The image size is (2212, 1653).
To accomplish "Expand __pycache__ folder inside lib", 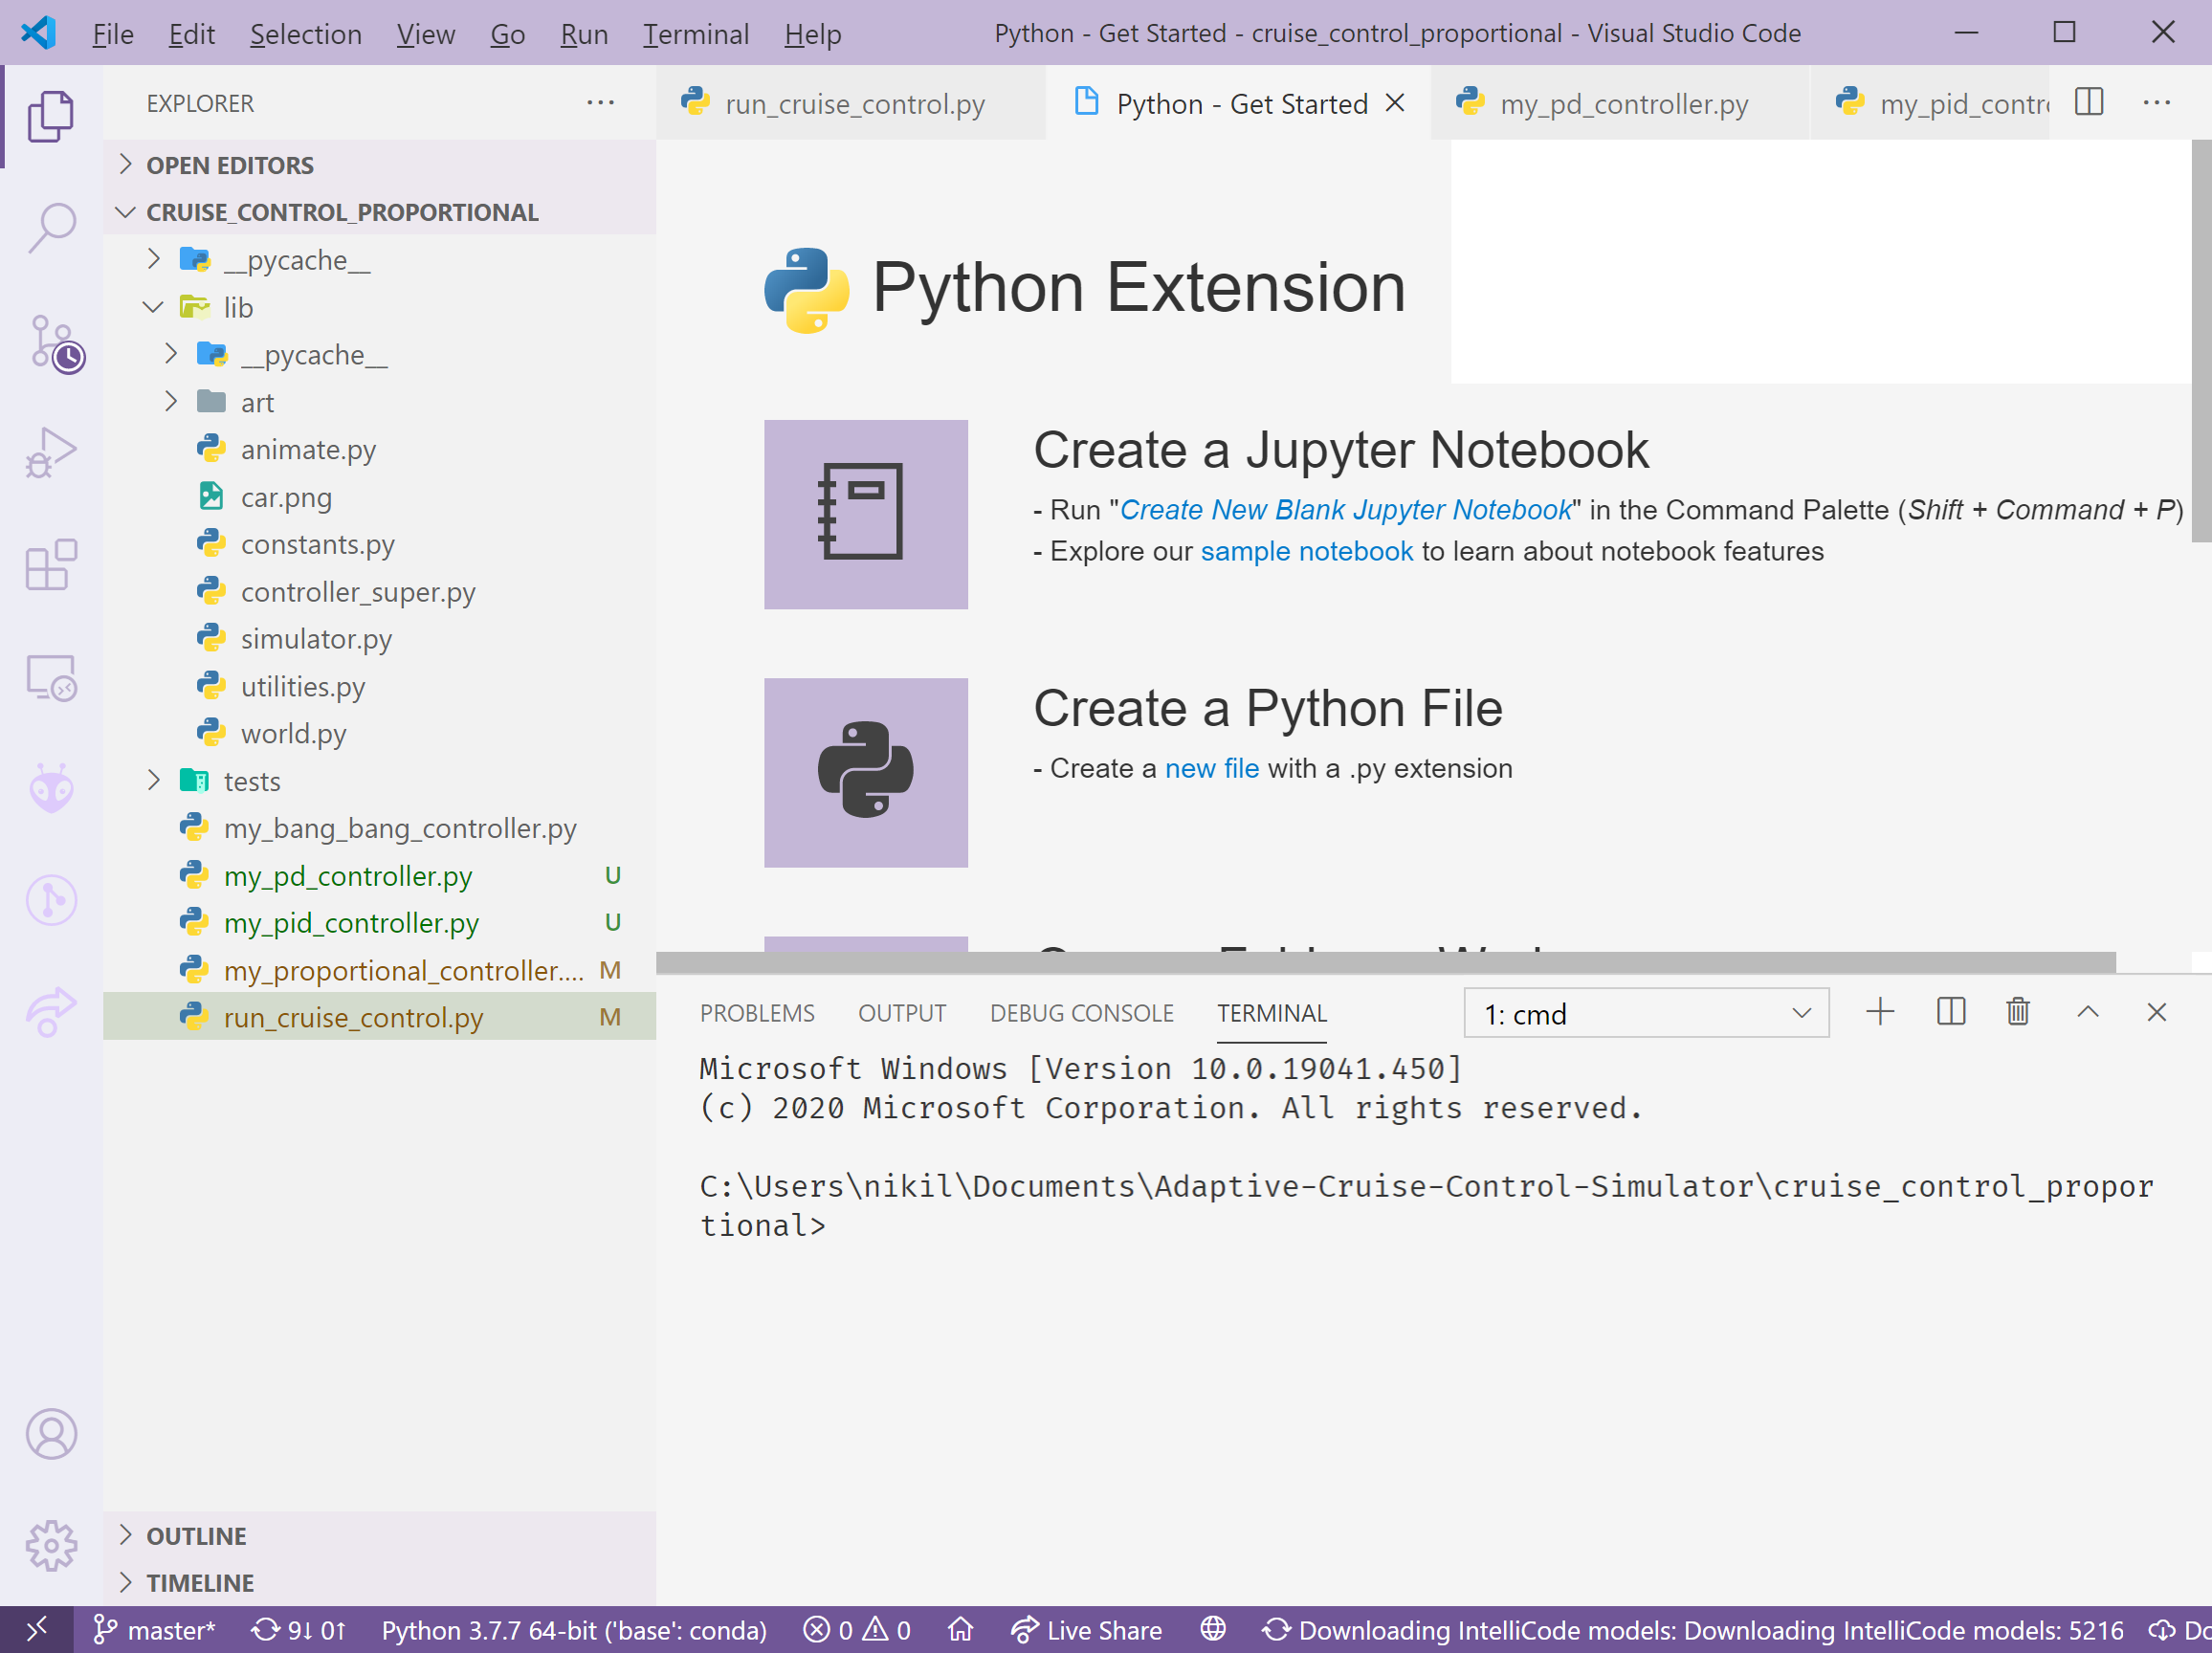I will tap(380, 355).
